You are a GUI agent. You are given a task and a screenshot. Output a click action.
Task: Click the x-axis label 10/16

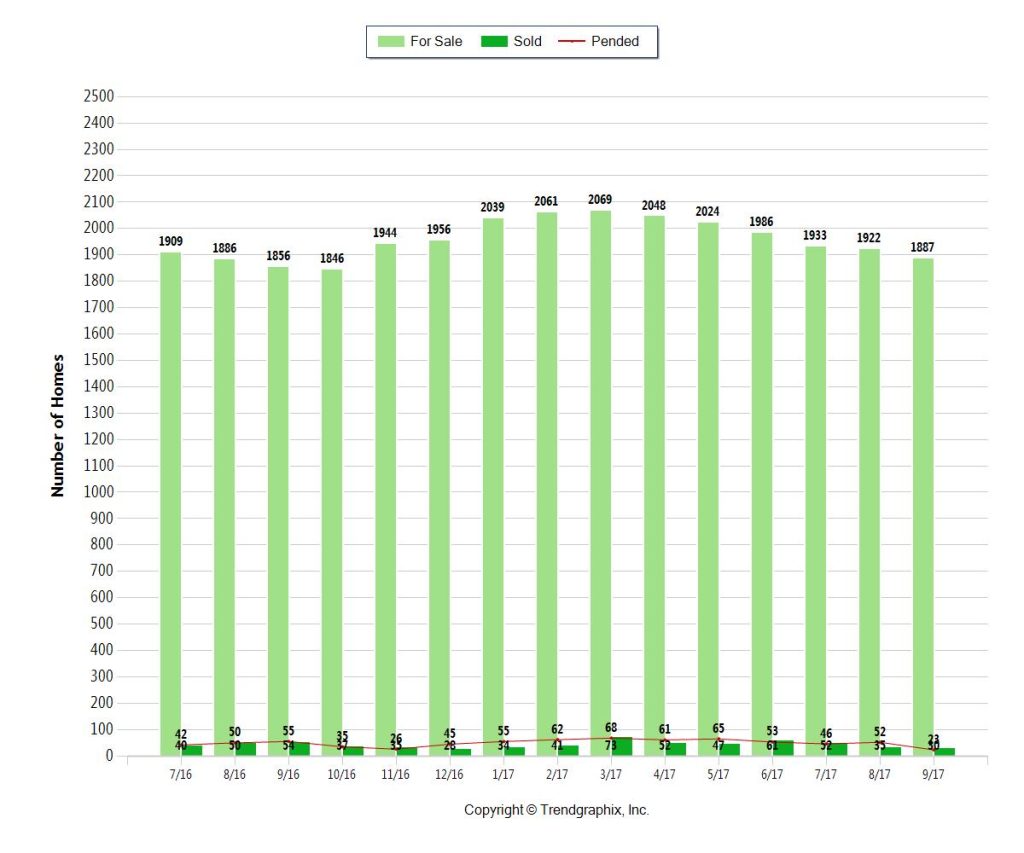[342, 774]
